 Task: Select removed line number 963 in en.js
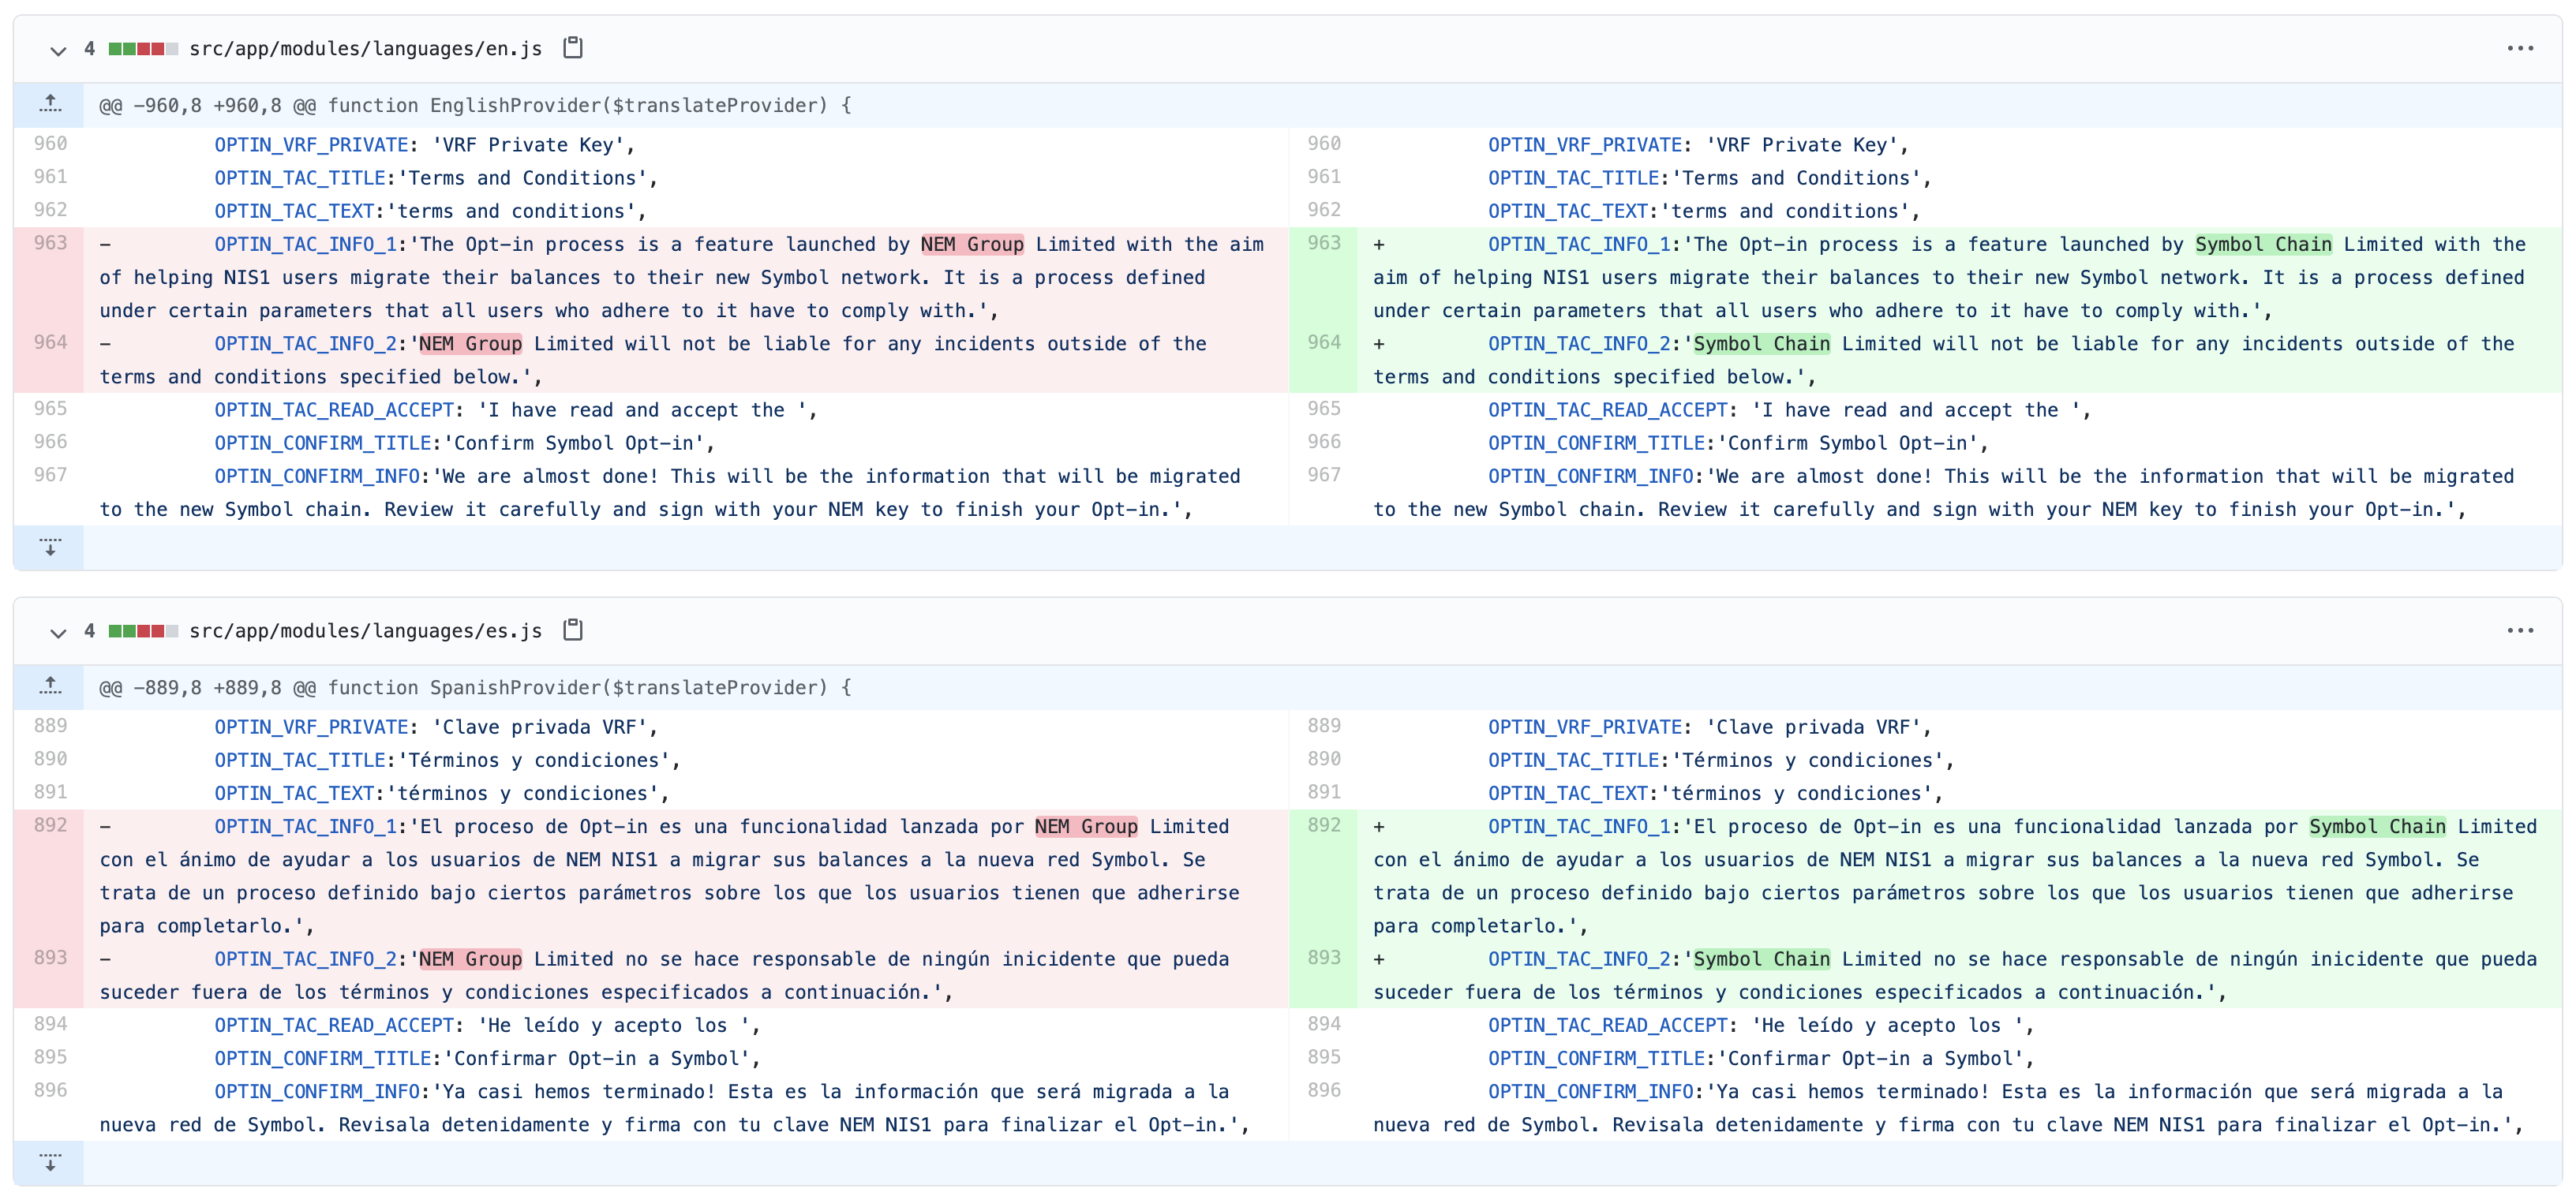[50, 243]
